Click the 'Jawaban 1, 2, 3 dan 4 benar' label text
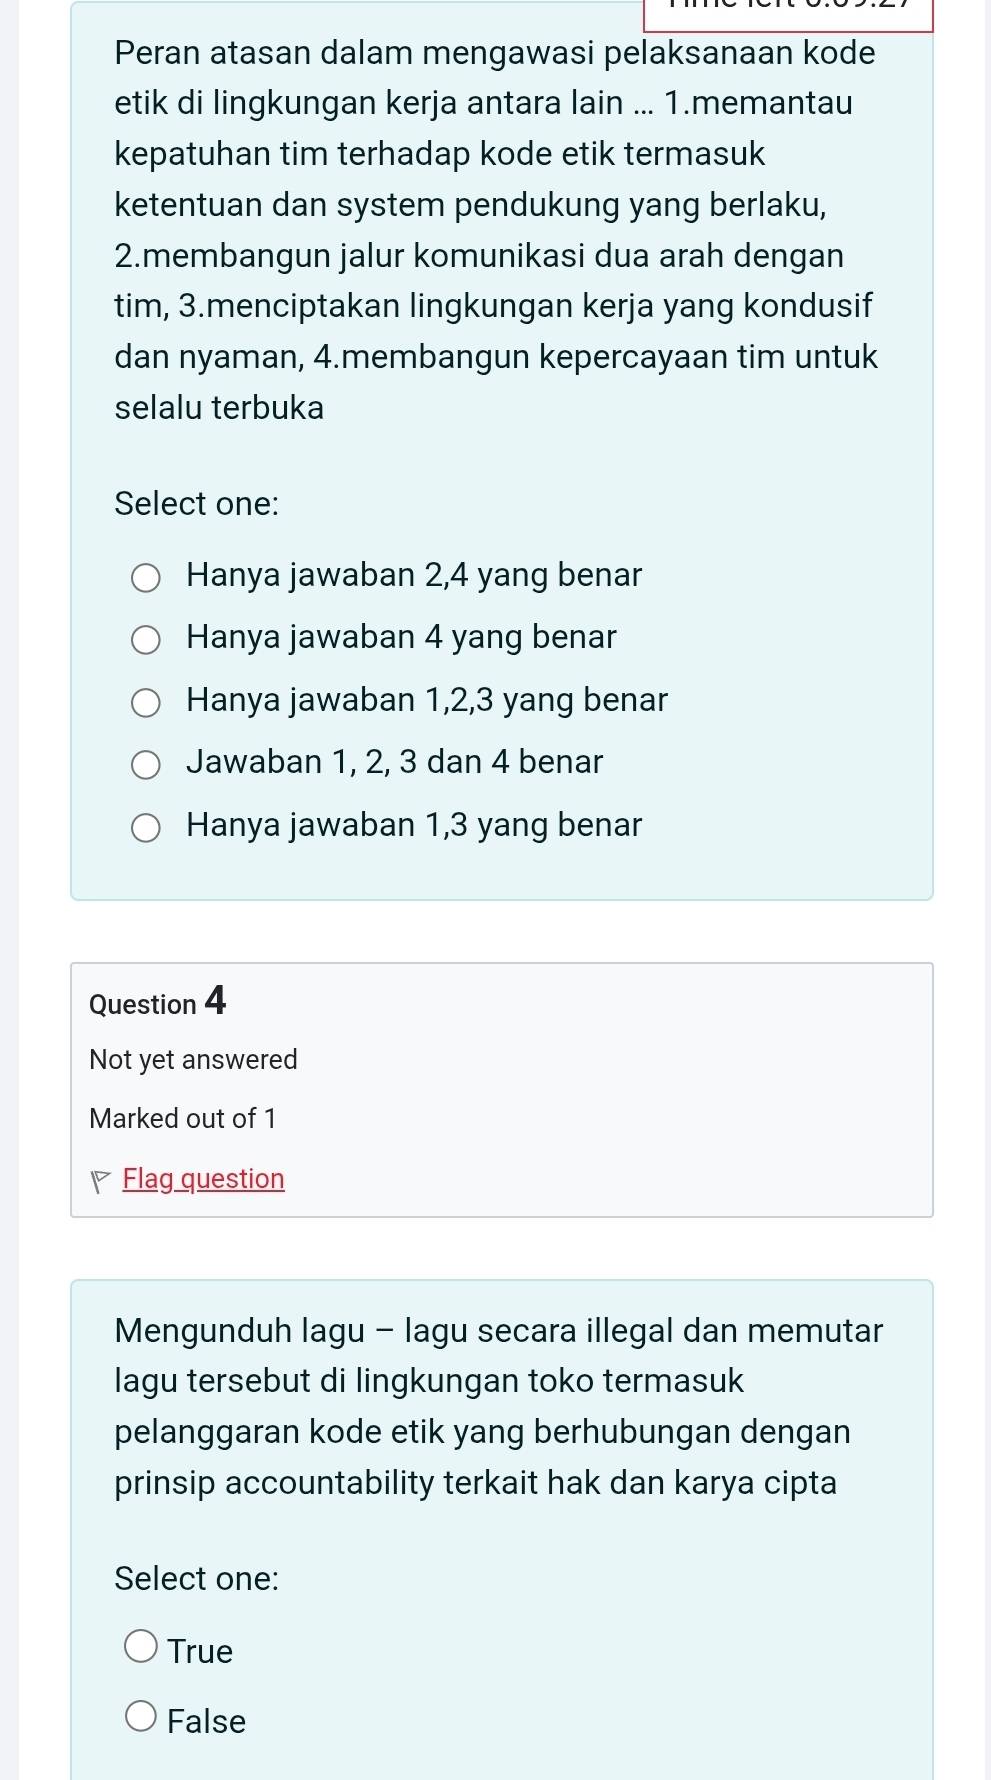 pos(395,763)
